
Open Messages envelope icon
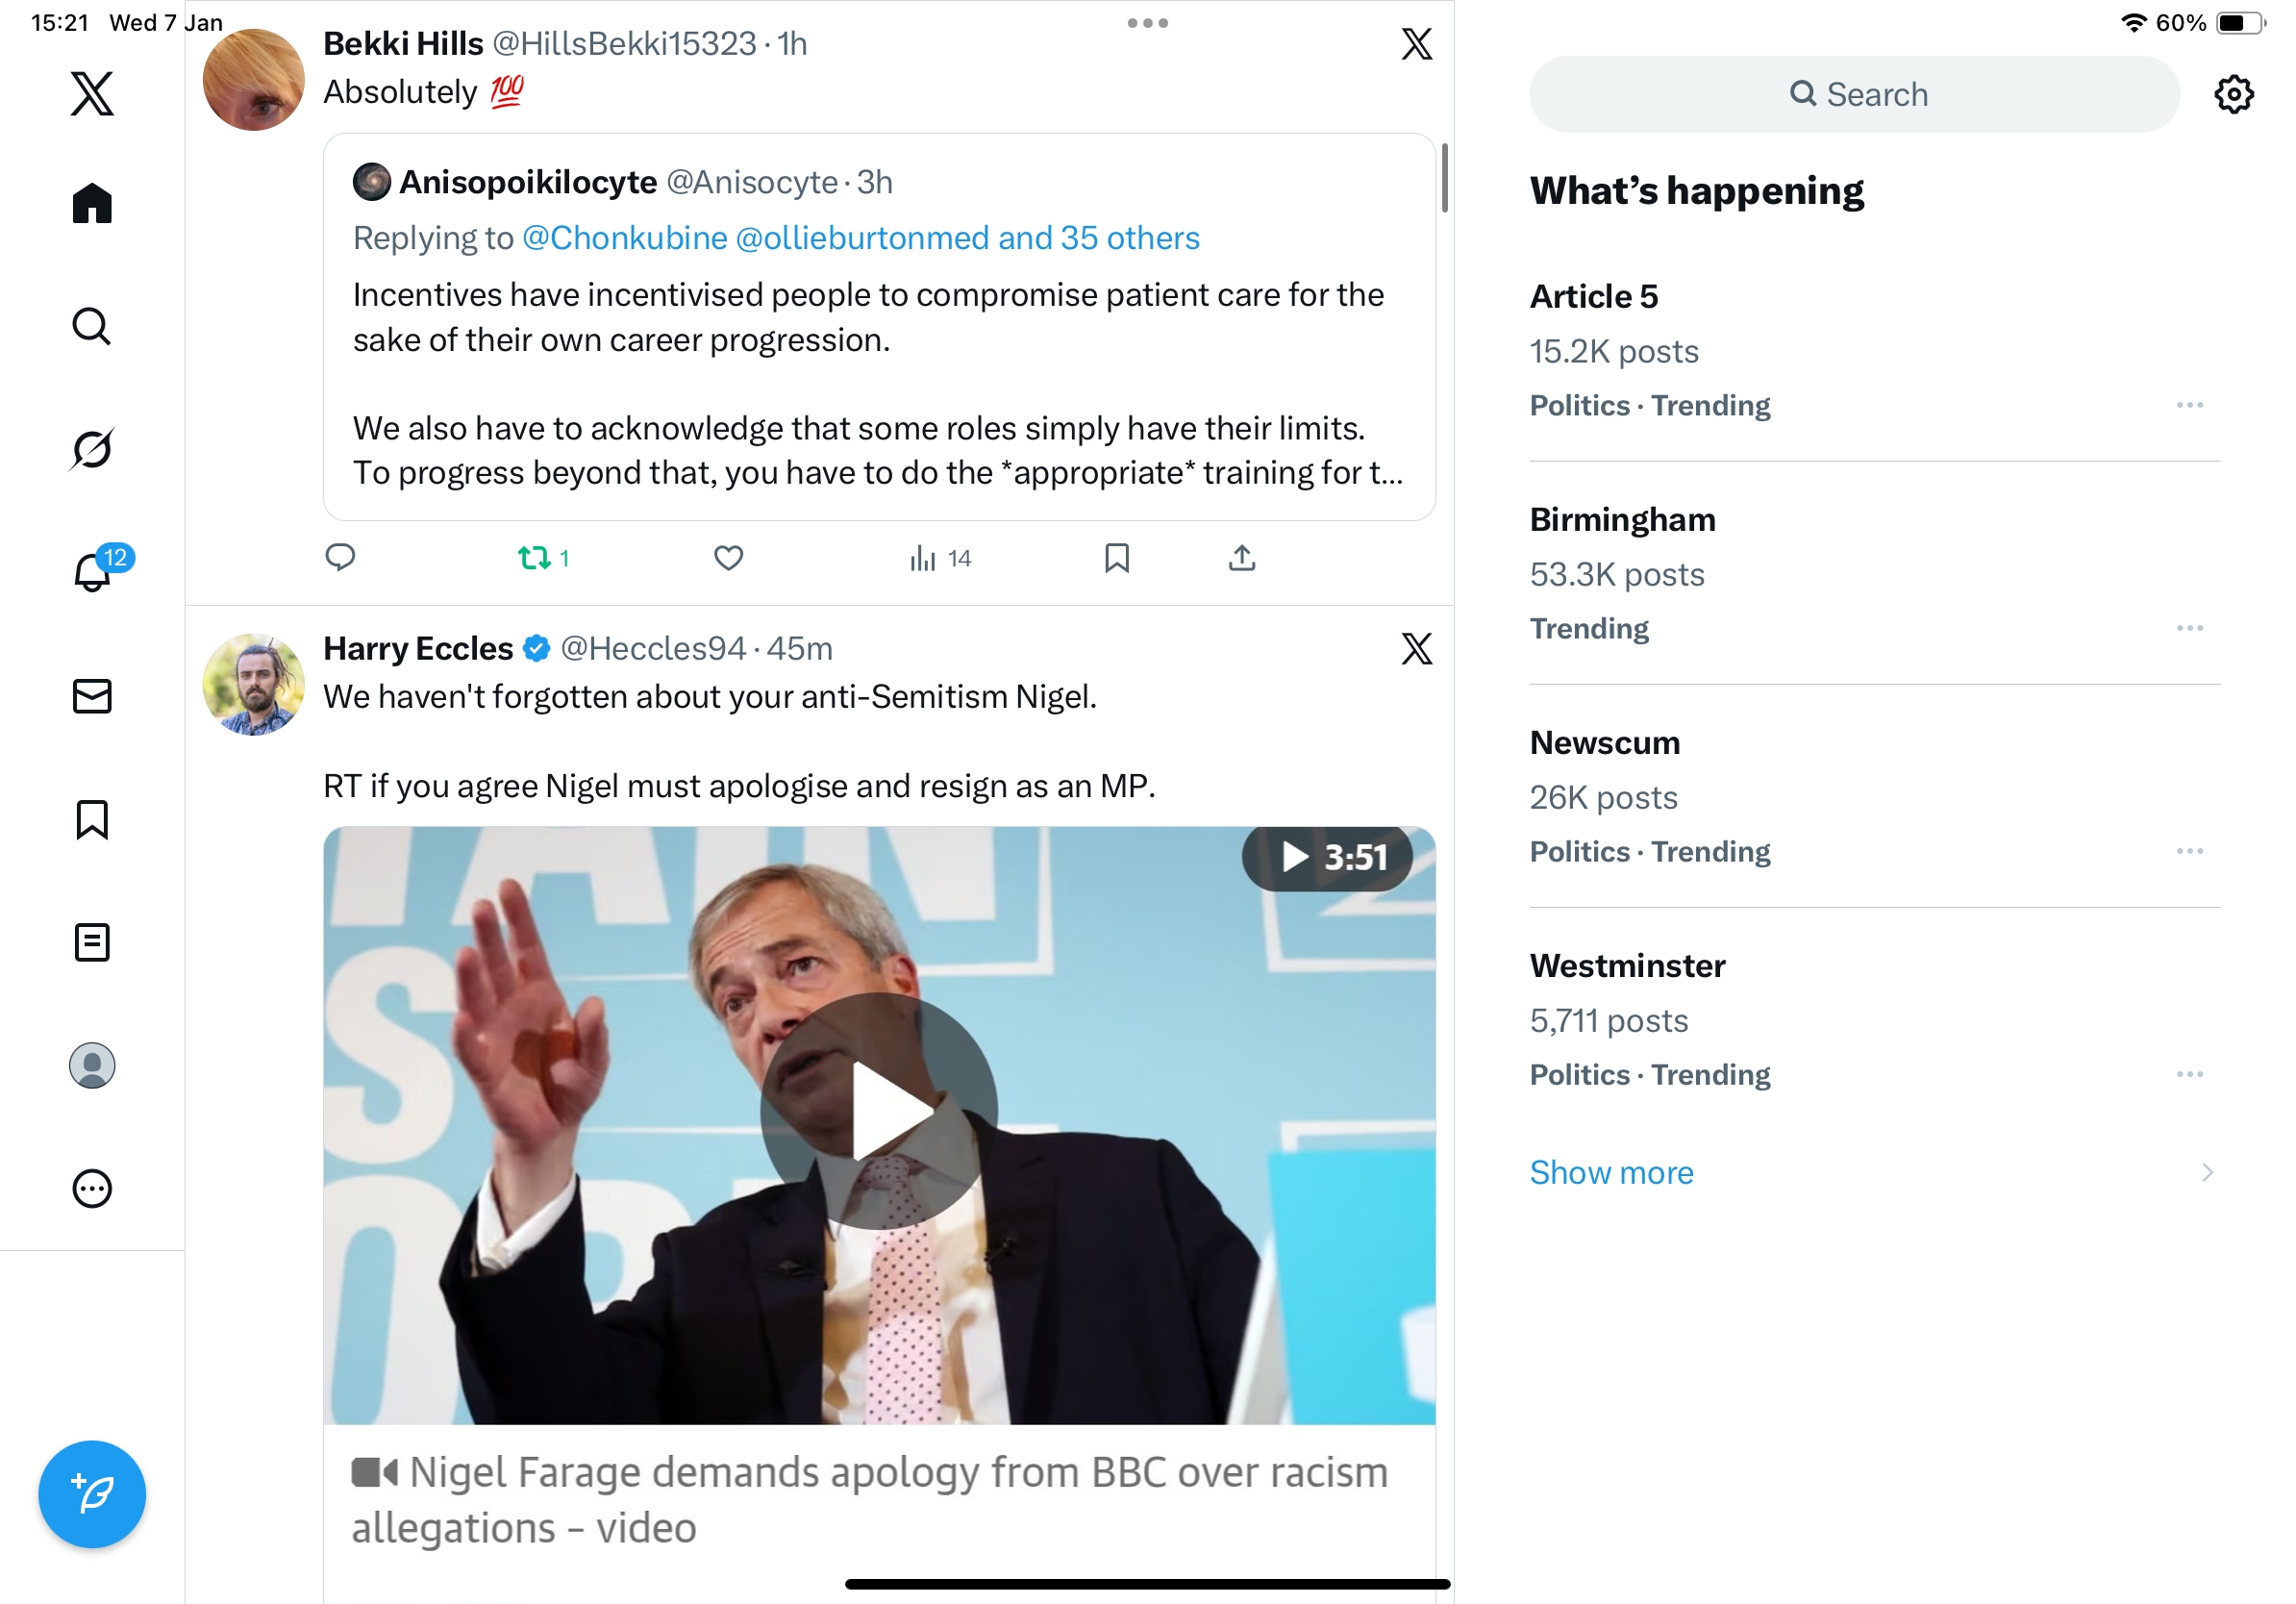click(92, 696)
